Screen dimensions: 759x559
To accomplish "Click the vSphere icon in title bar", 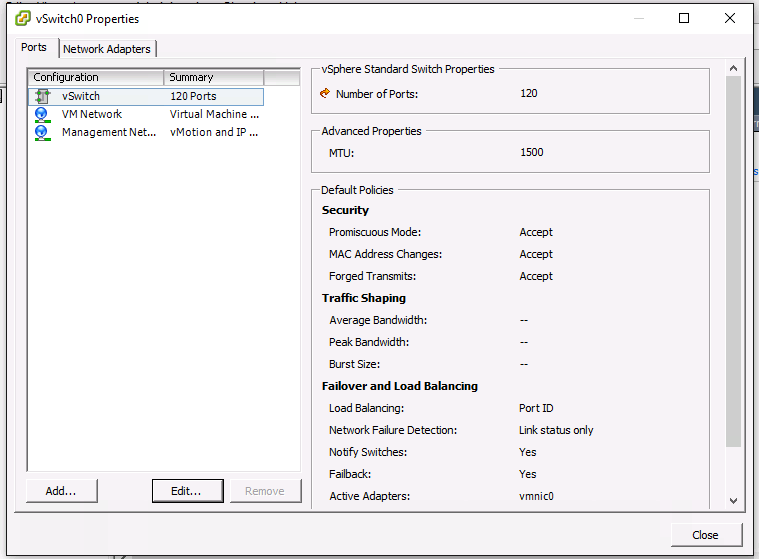I will pyautogui.click(x=23, y=18).
